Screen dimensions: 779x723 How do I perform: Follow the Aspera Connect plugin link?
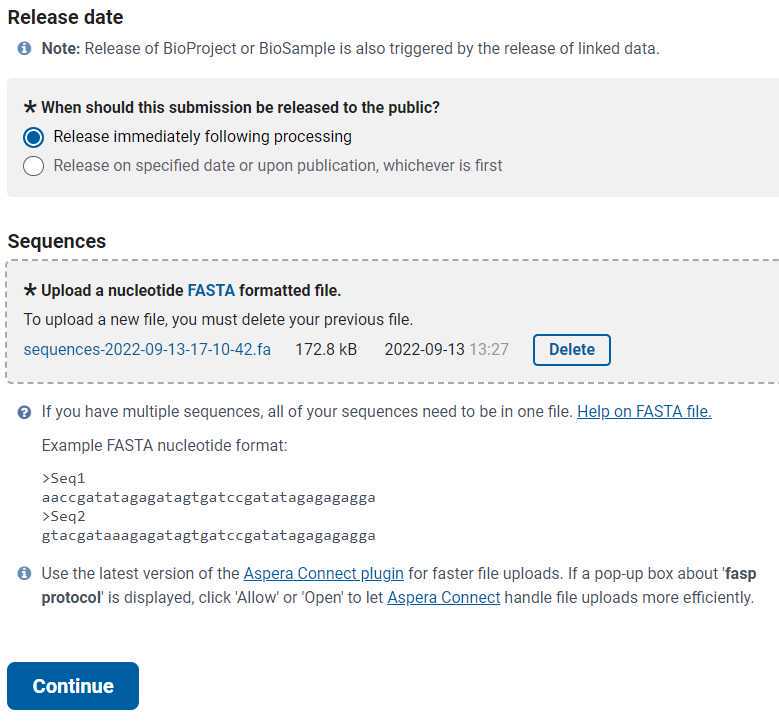[x=323, y=573]
